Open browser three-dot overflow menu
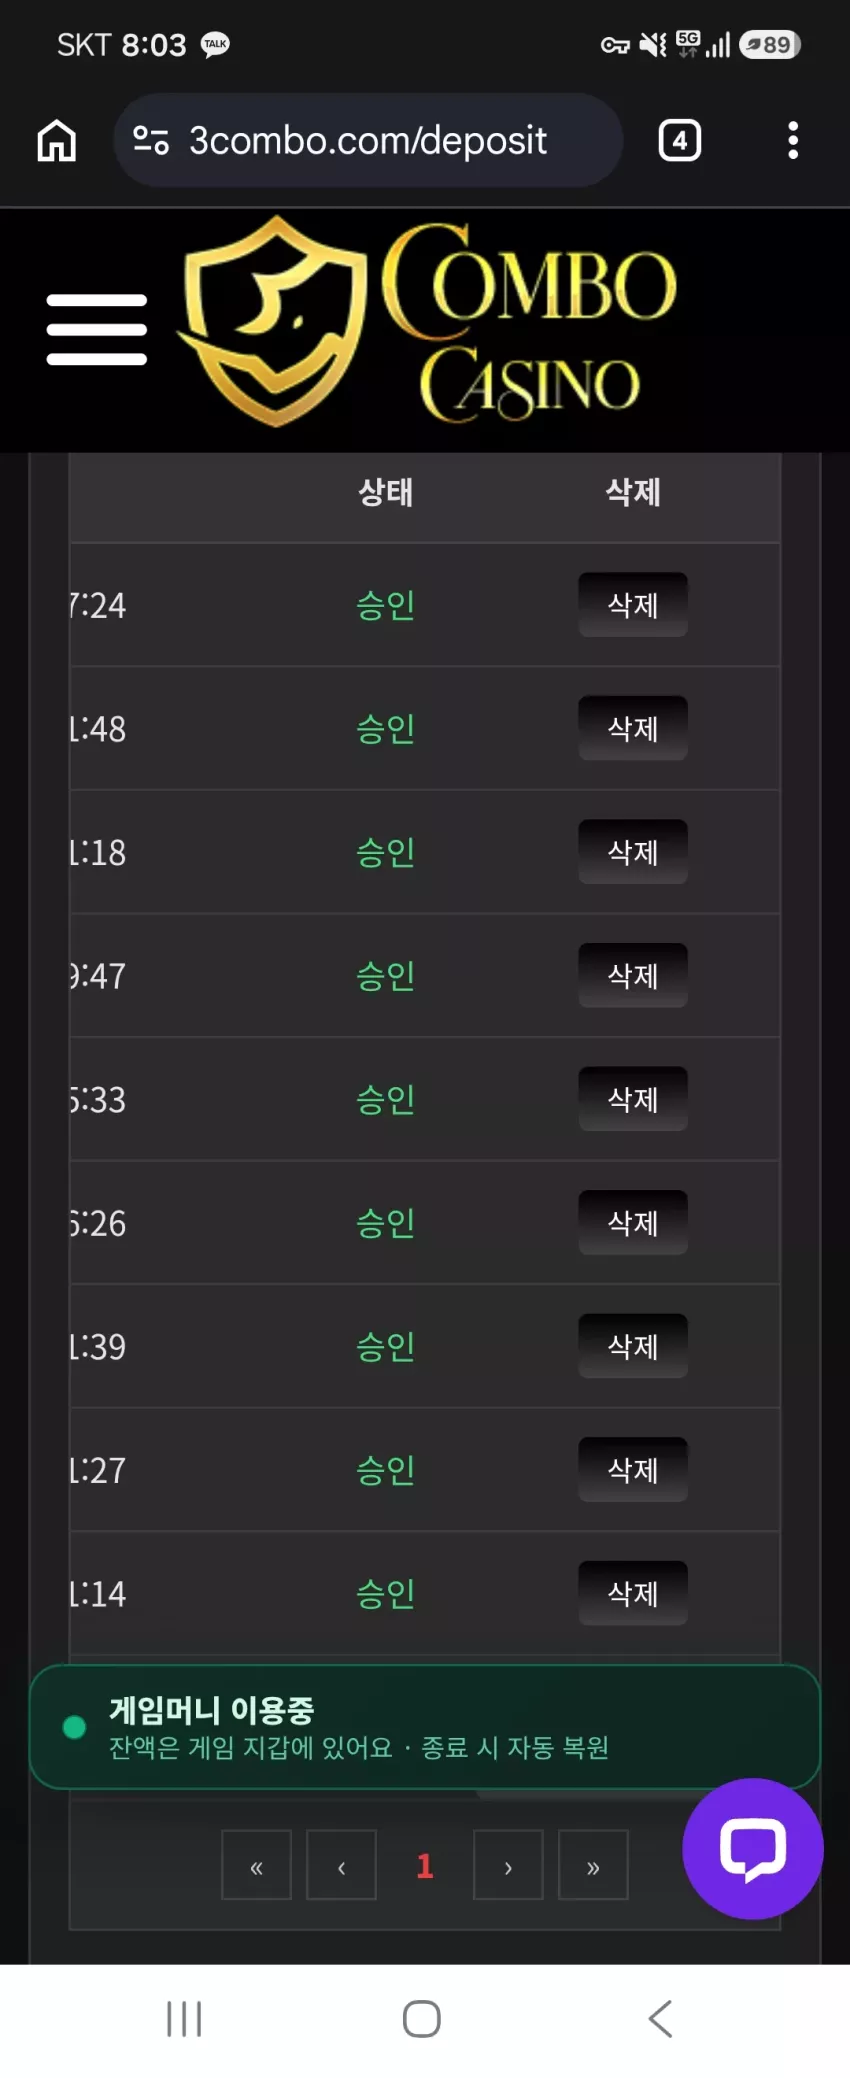The height and width of the screenshot is (2078, 850). (793, 140)
